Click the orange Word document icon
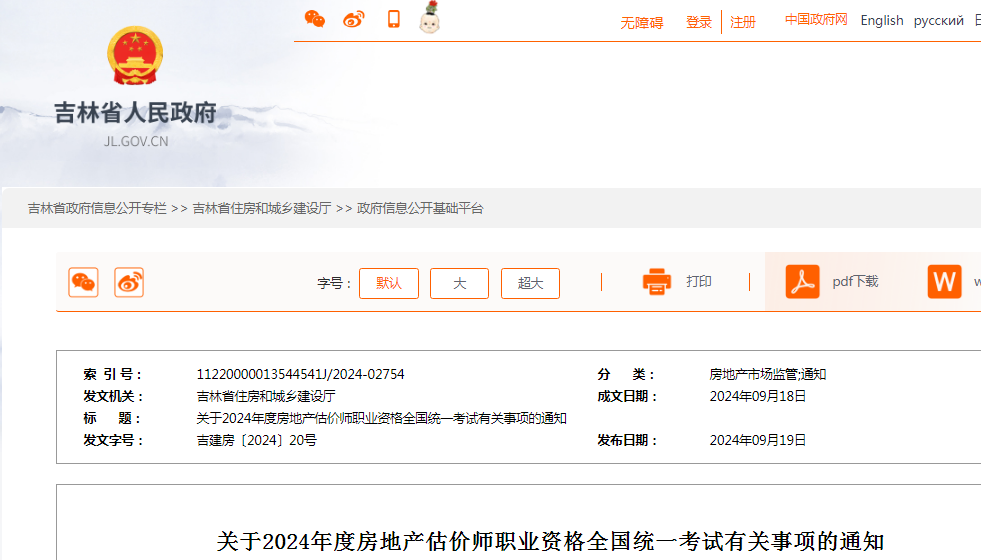Viewport: 981px width, 560px height. pyautogui.click(x=944, y=282)
